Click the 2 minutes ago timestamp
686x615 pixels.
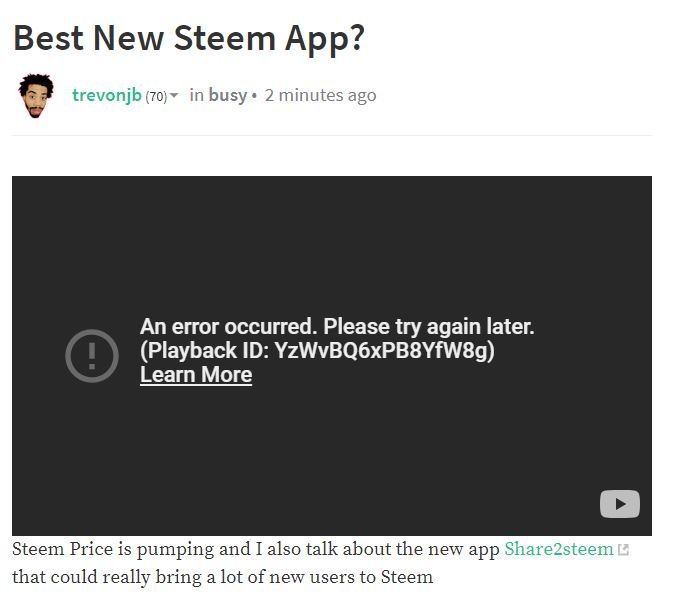point(320,95)
